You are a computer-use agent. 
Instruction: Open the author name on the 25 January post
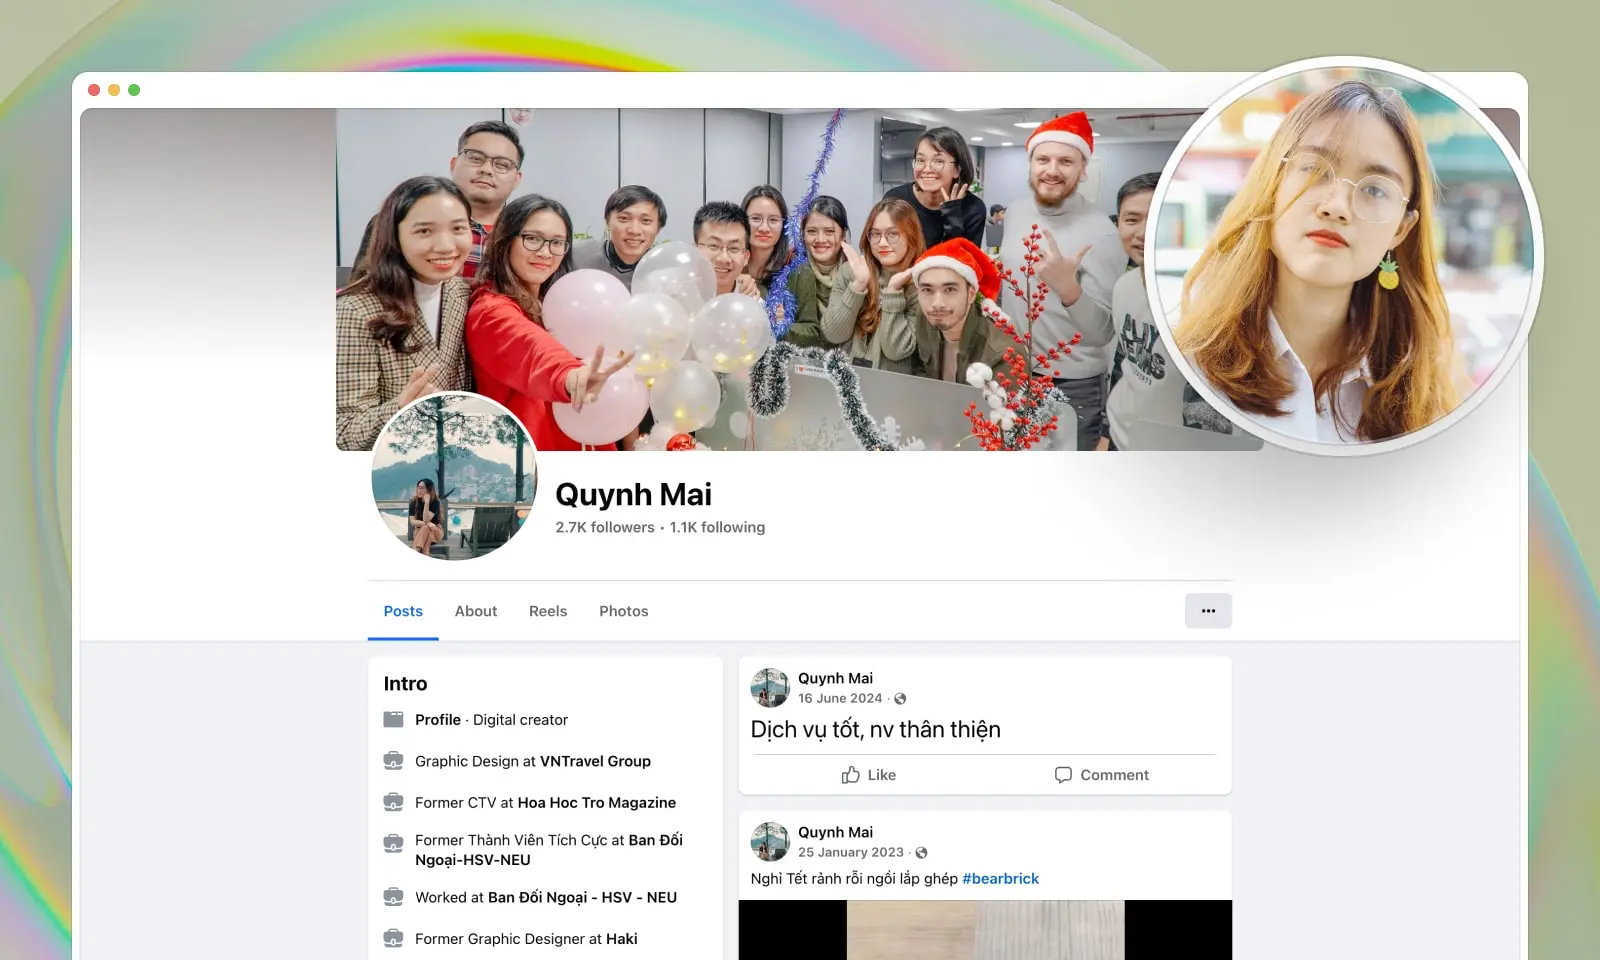click(835, 832)
